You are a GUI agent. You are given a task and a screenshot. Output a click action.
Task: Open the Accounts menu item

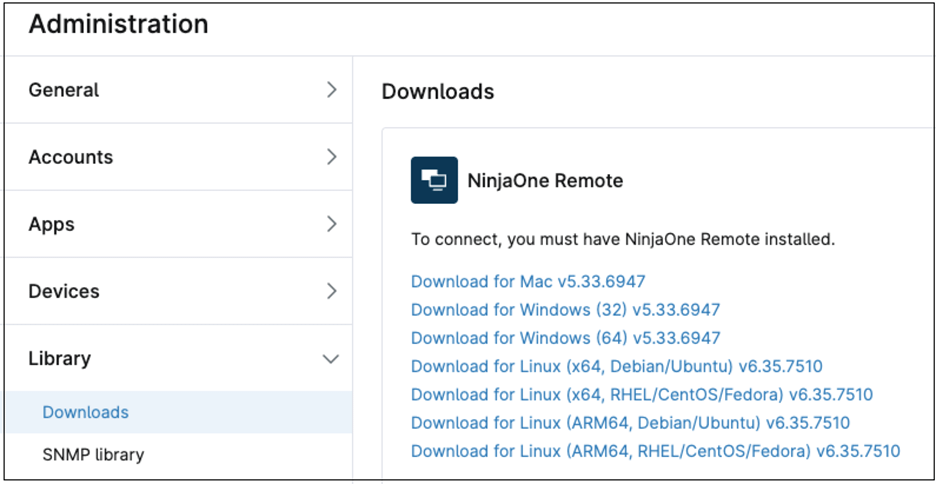[178, 157]
